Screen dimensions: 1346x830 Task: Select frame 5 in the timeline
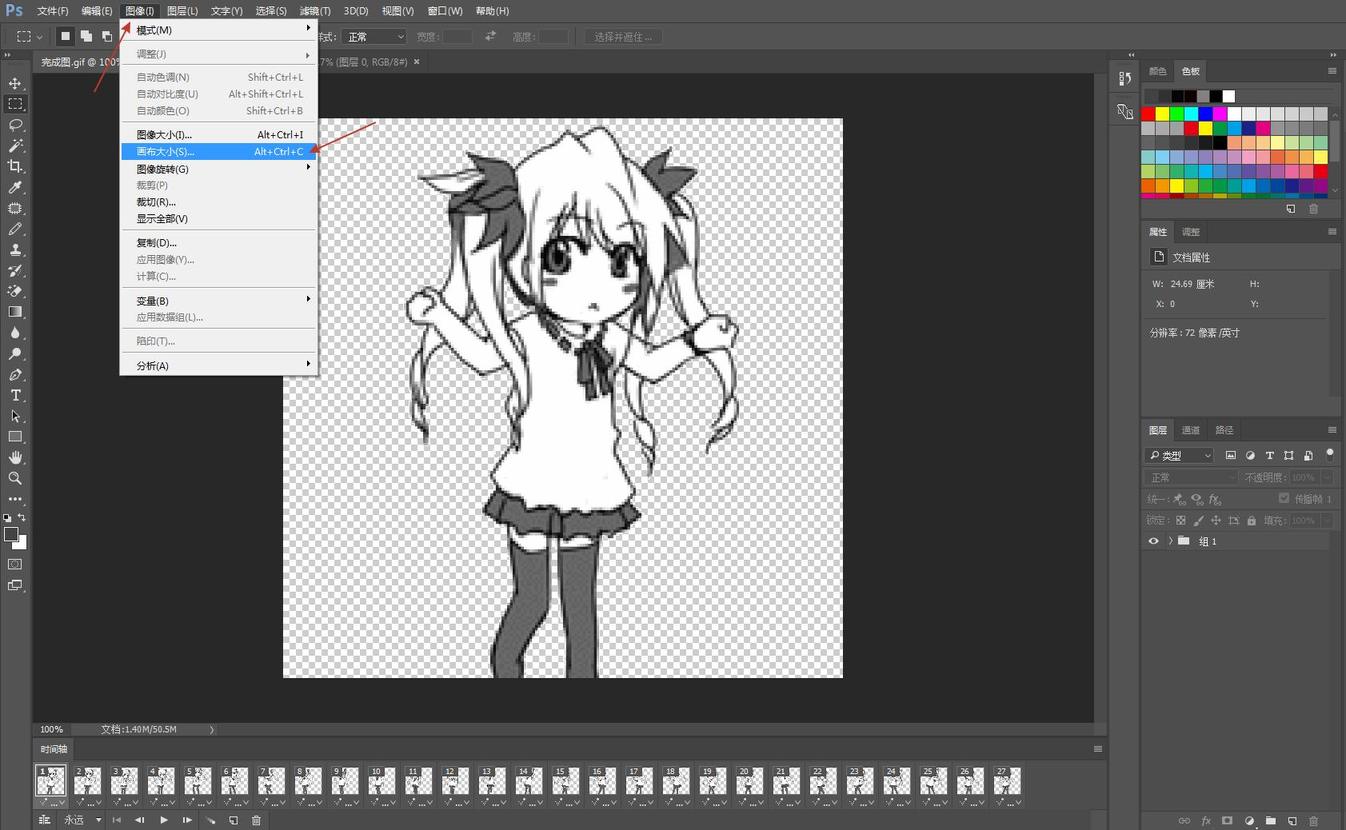click(197, 781)
